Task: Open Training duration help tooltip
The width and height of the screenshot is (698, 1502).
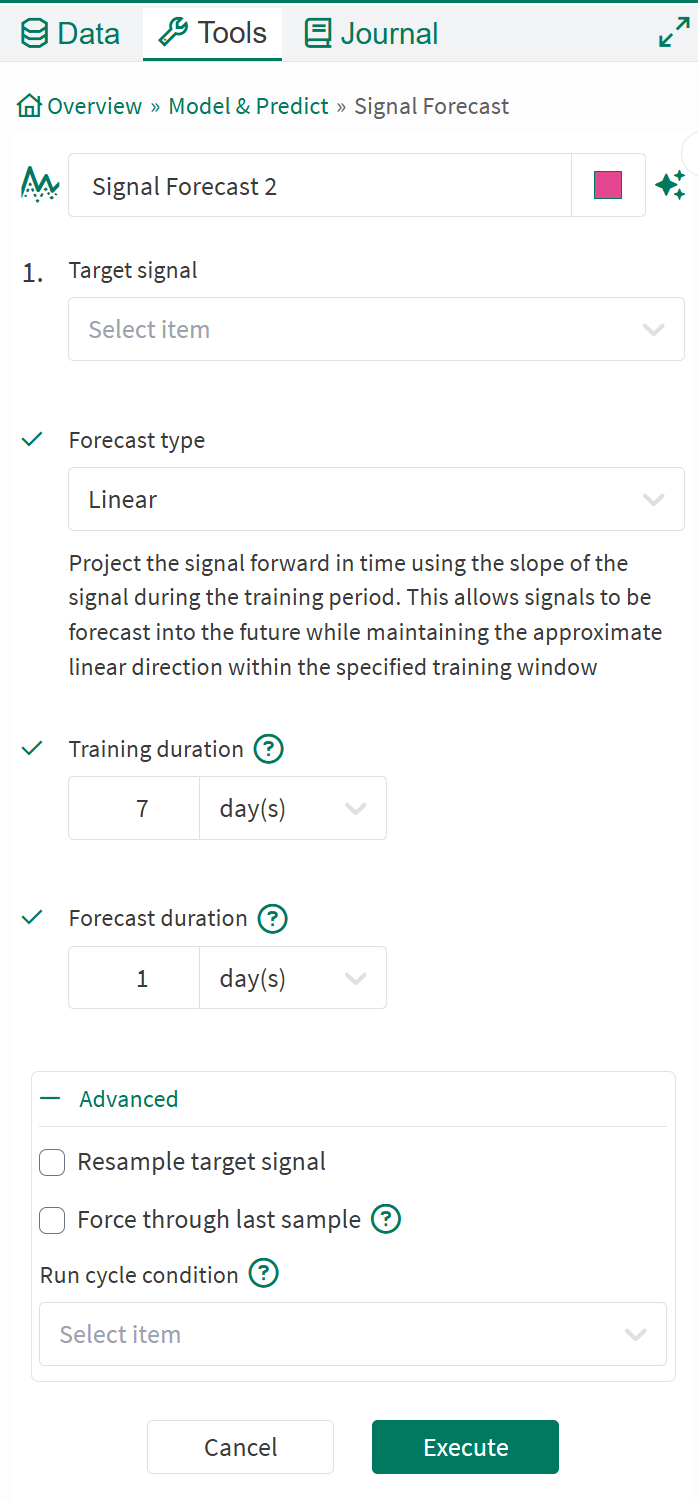Action: coord(269,749)
